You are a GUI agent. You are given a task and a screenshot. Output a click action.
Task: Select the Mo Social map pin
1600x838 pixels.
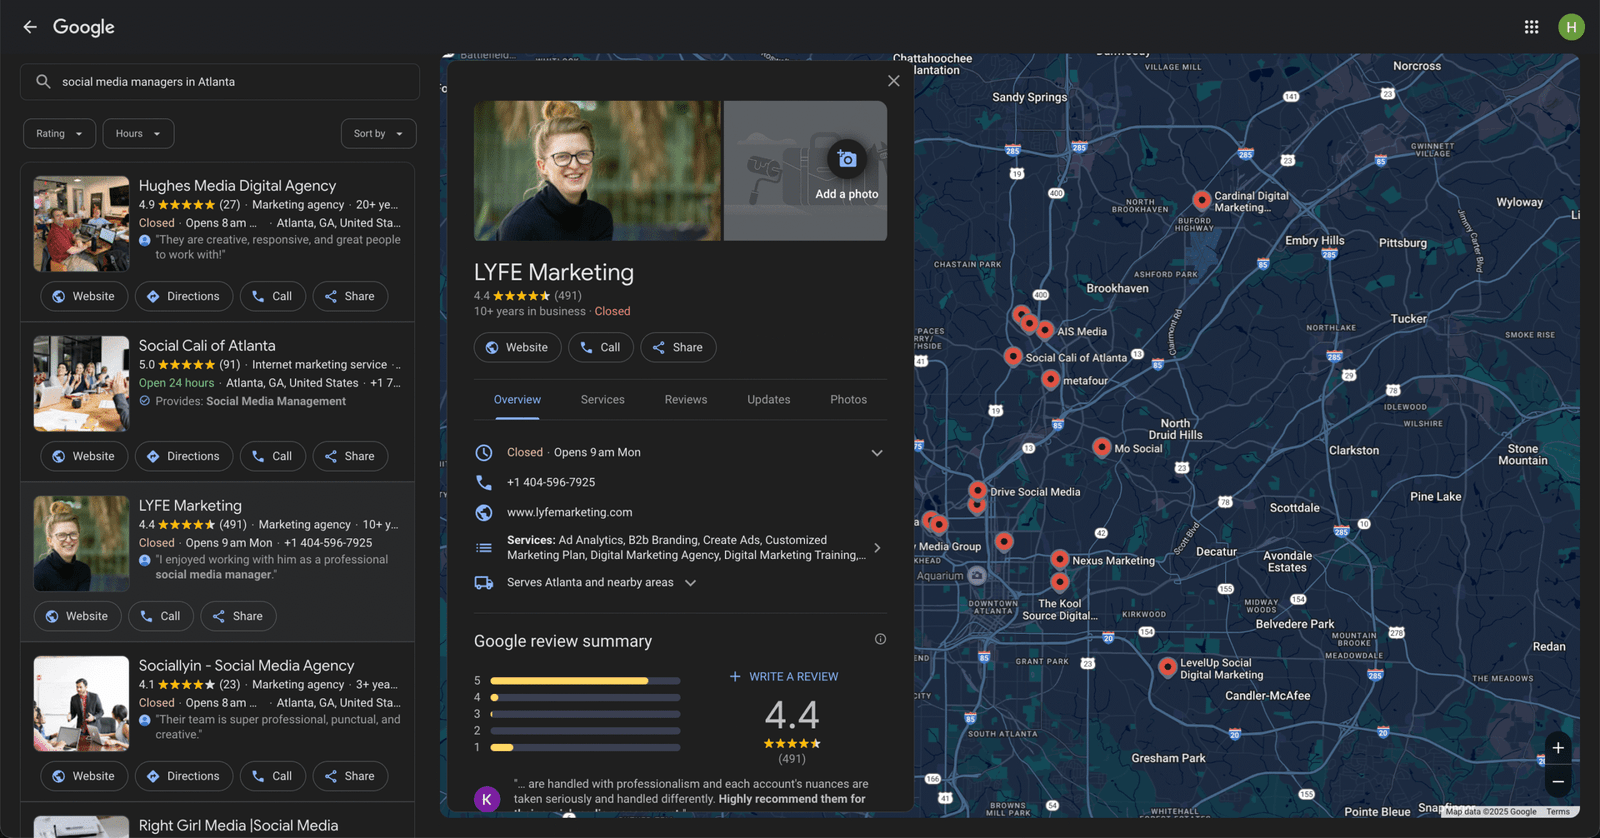[1101, 447]
